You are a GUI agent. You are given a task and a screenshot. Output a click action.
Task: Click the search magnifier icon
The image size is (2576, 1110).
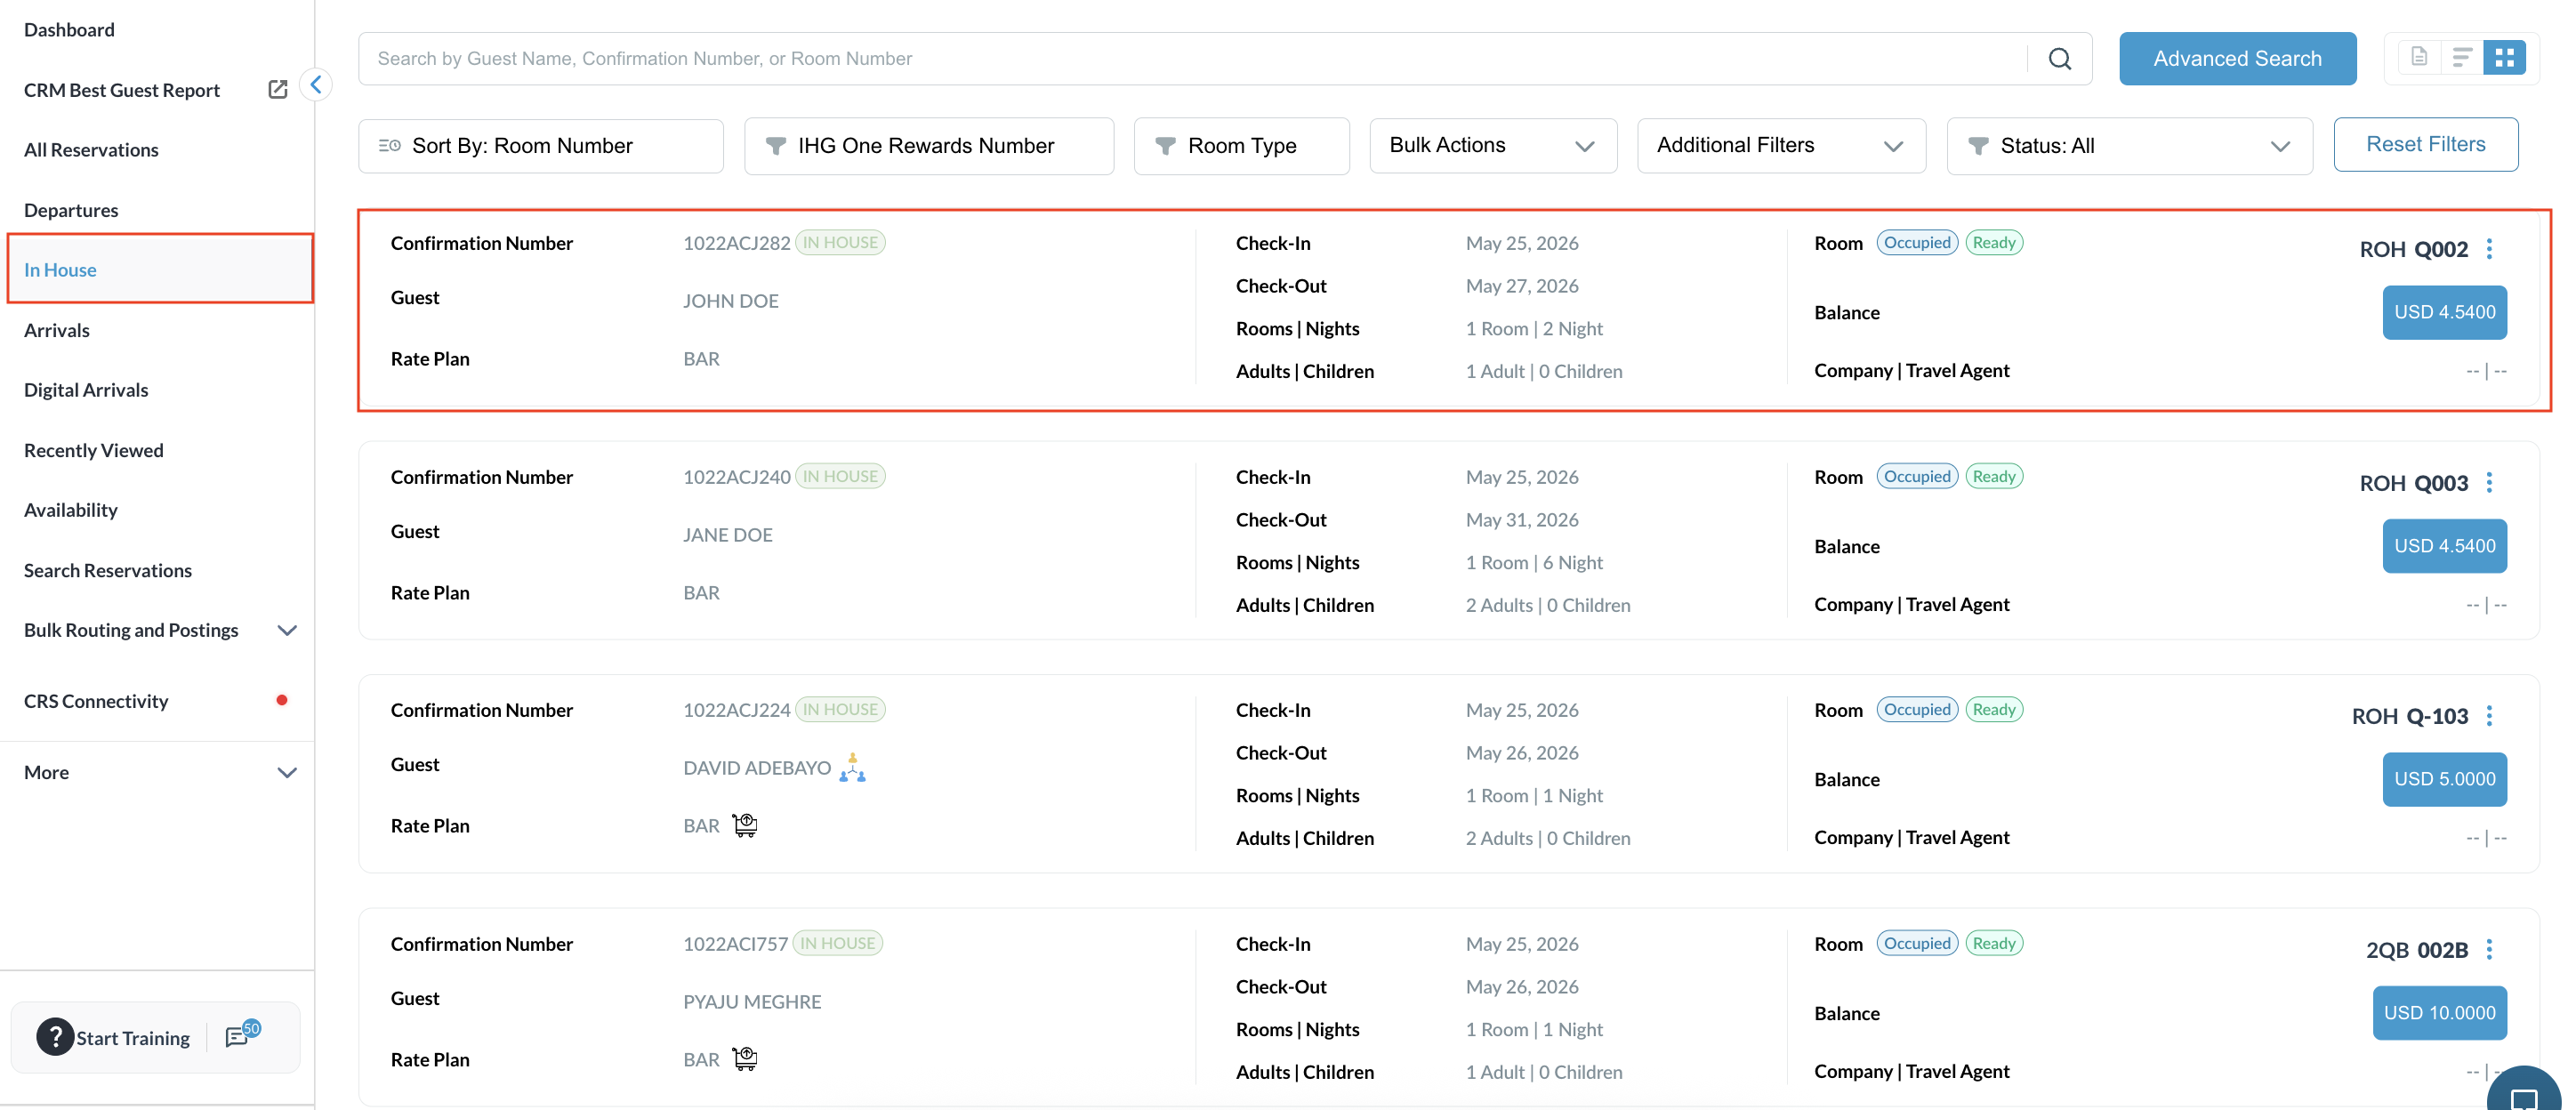2059,59
